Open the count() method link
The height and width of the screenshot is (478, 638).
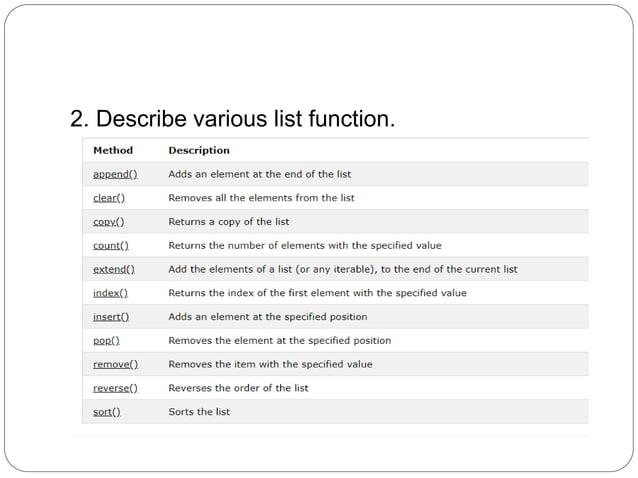pyautogui.click(x=111, y=245)
